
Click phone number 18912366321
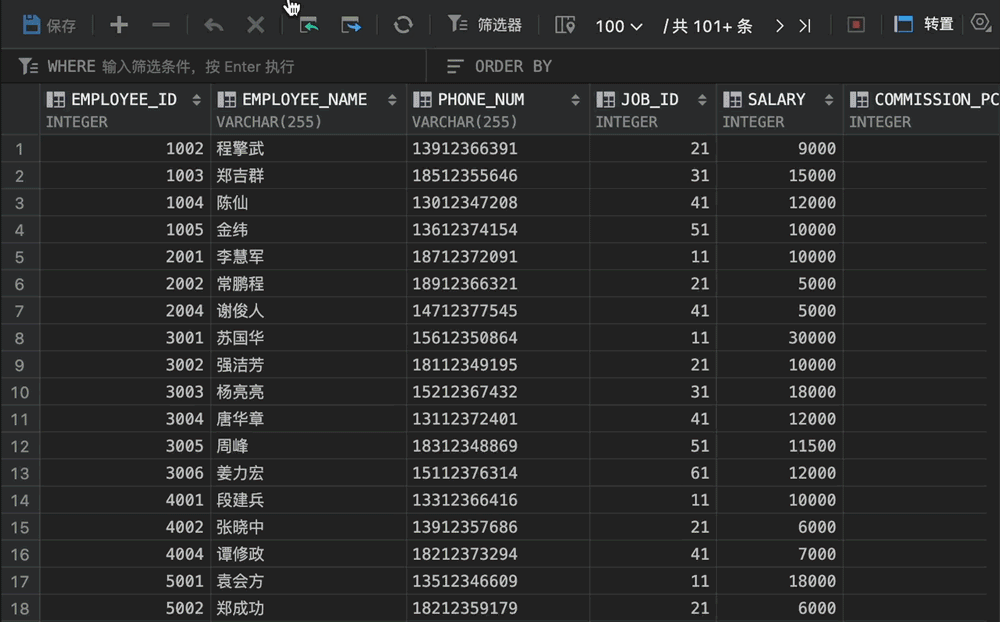pyautogui.click(x=464, y=284)
